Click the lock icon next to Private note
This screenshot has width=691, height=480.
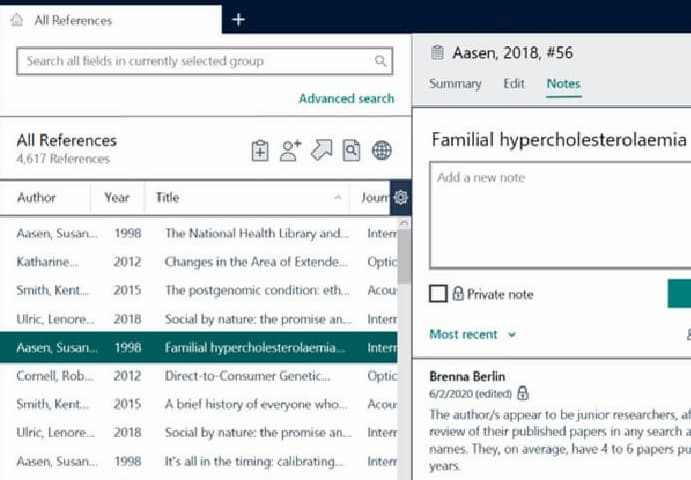(458, 294)
